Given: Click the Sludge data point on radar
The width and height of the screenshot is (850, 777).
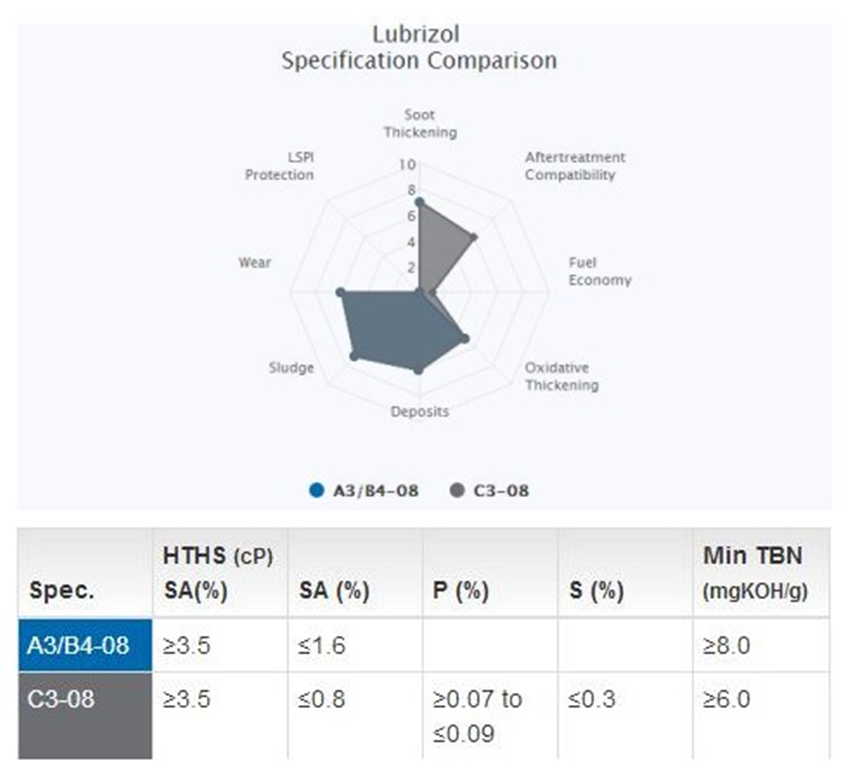Looking at the screenshot, I should 353,356.
